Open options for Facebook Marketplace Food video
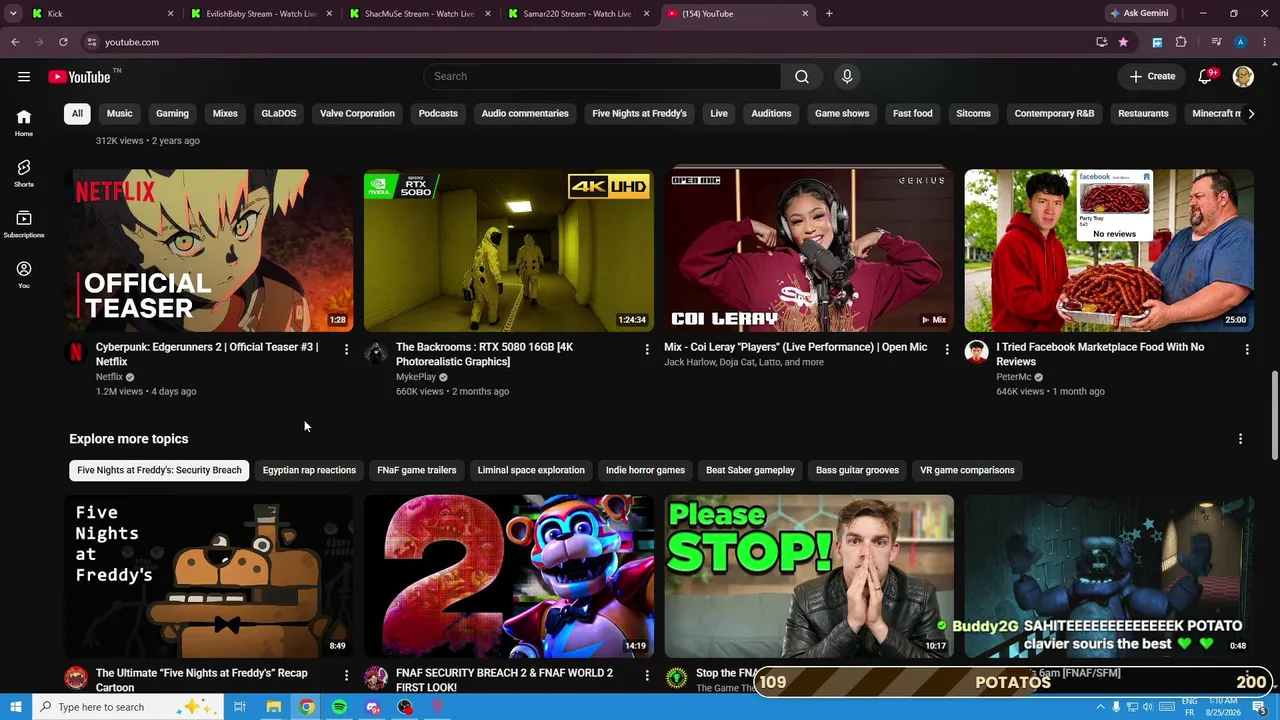Screen dimensions: 1280x720 pos(1247,349)
